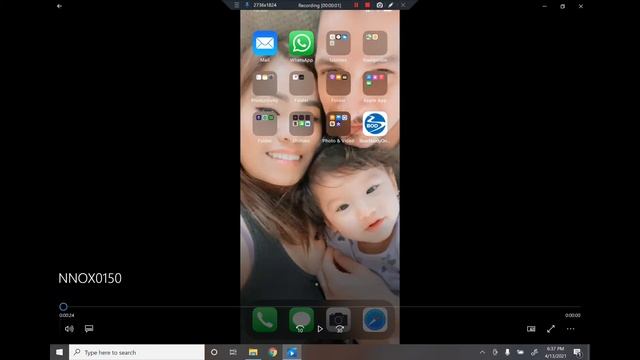Open the notification center icon

(x=578, y=352)
